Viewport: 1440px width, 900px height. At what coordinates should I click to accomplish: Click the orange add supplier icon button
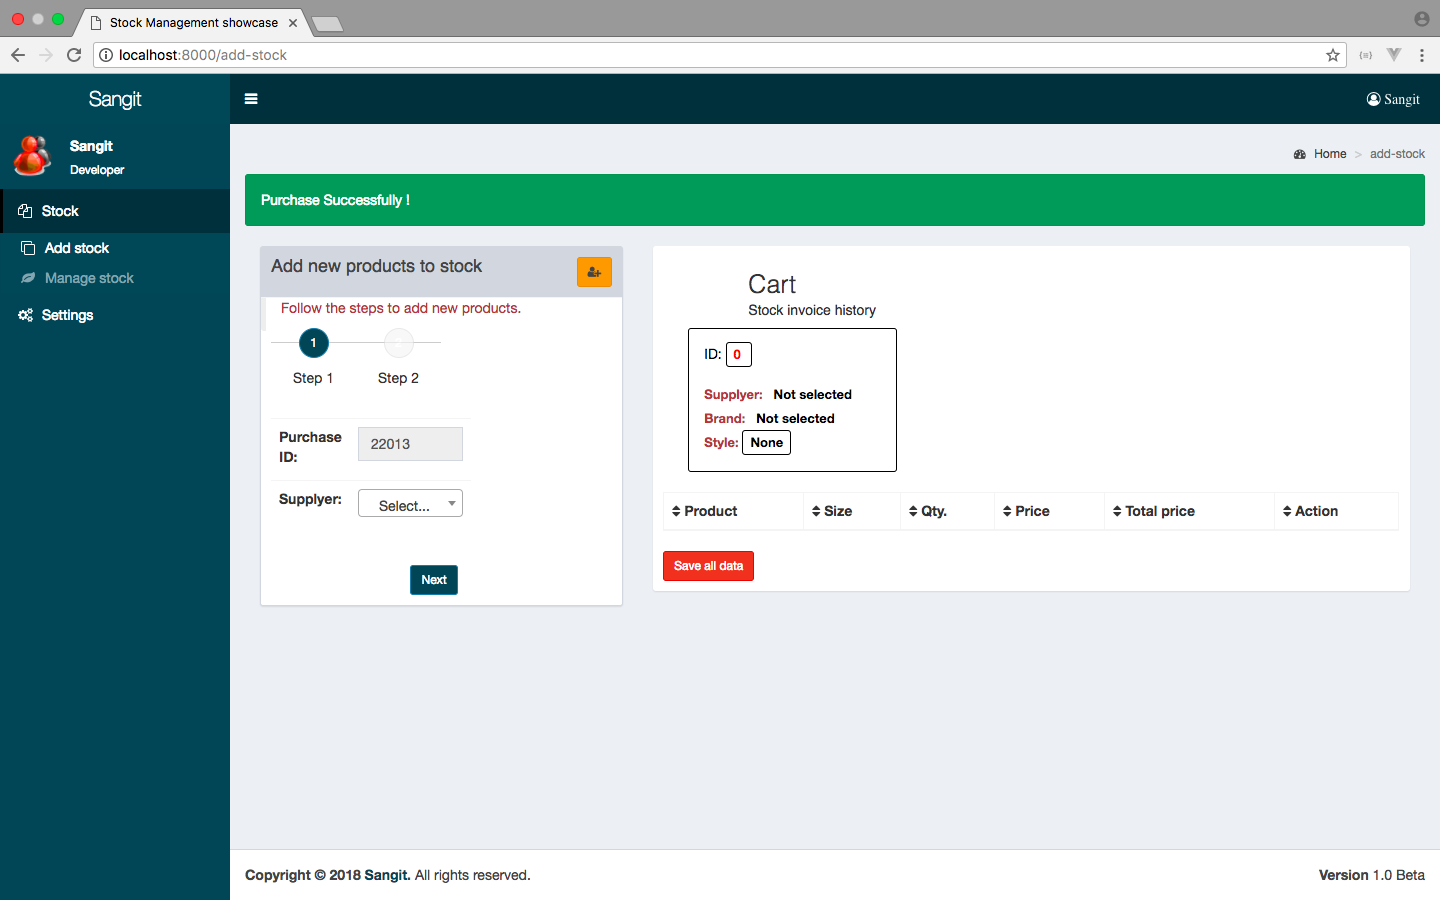click(594, 272)
